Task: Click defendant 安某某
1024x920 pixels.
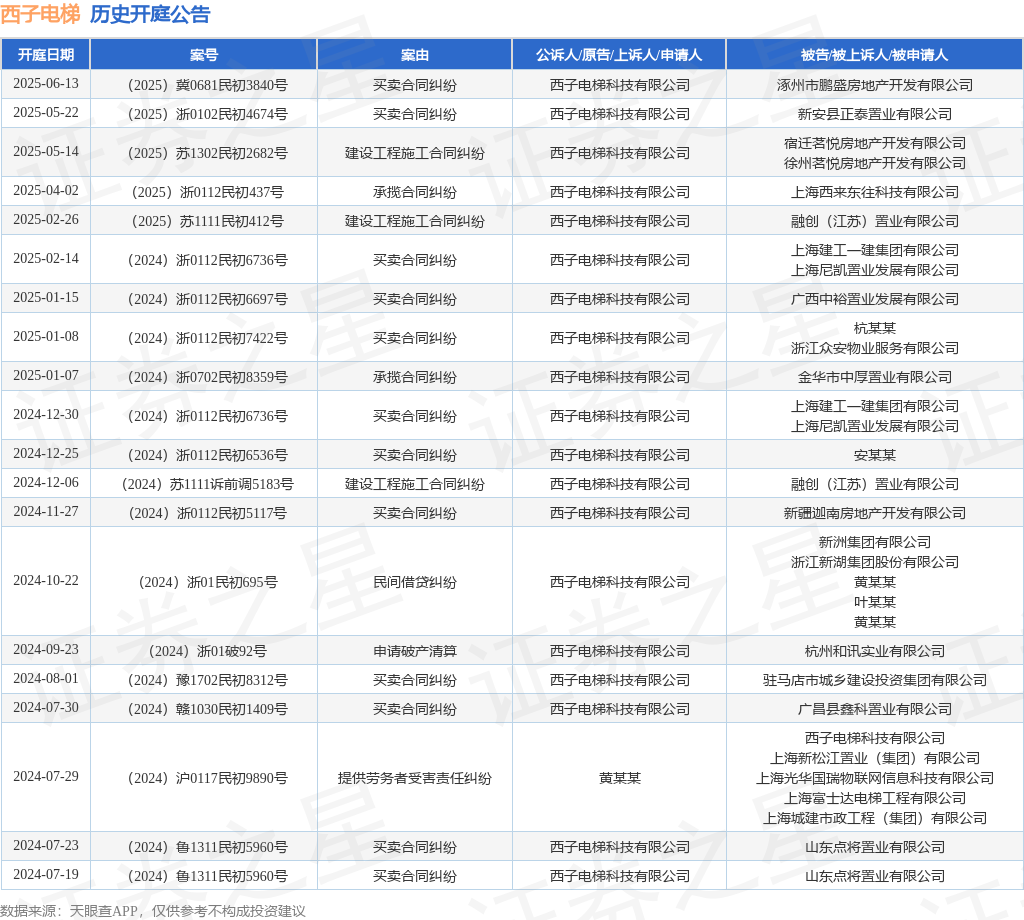Action: (874, 455)
